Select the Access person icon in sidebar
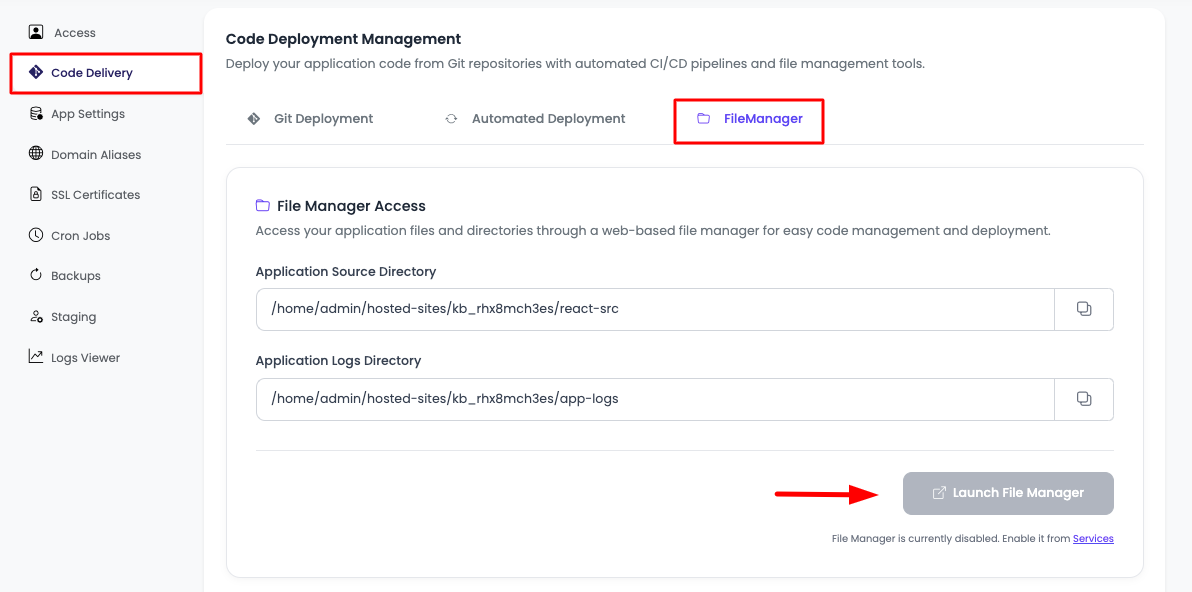Viewport: 1192px width, 592px height. pos(34,31)
